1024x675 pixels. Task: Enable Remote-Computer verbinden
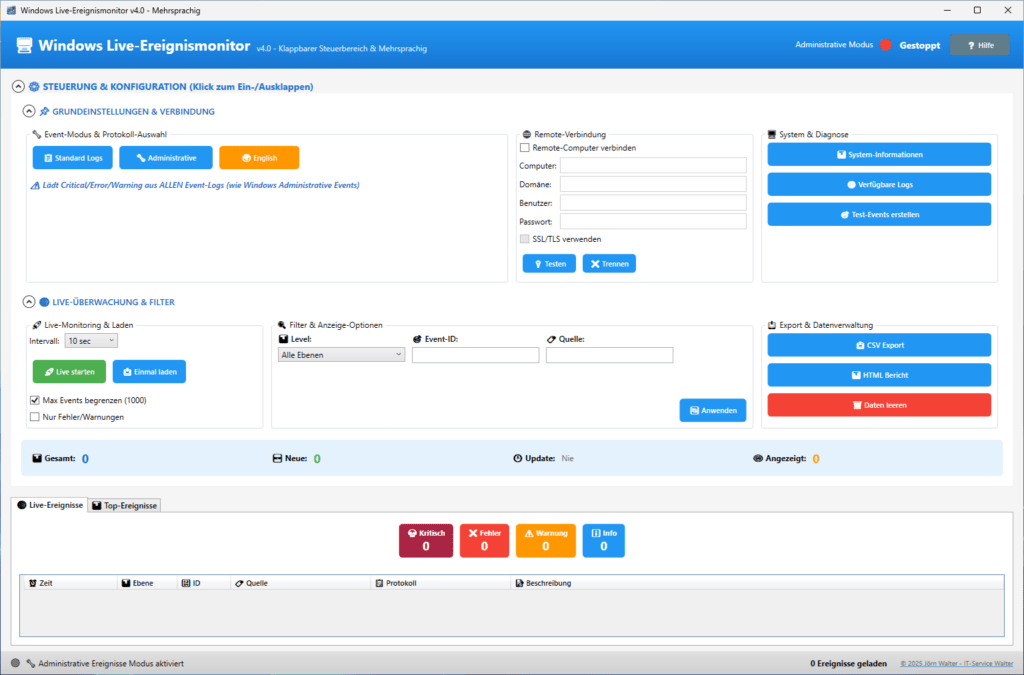tap(524, 148)
